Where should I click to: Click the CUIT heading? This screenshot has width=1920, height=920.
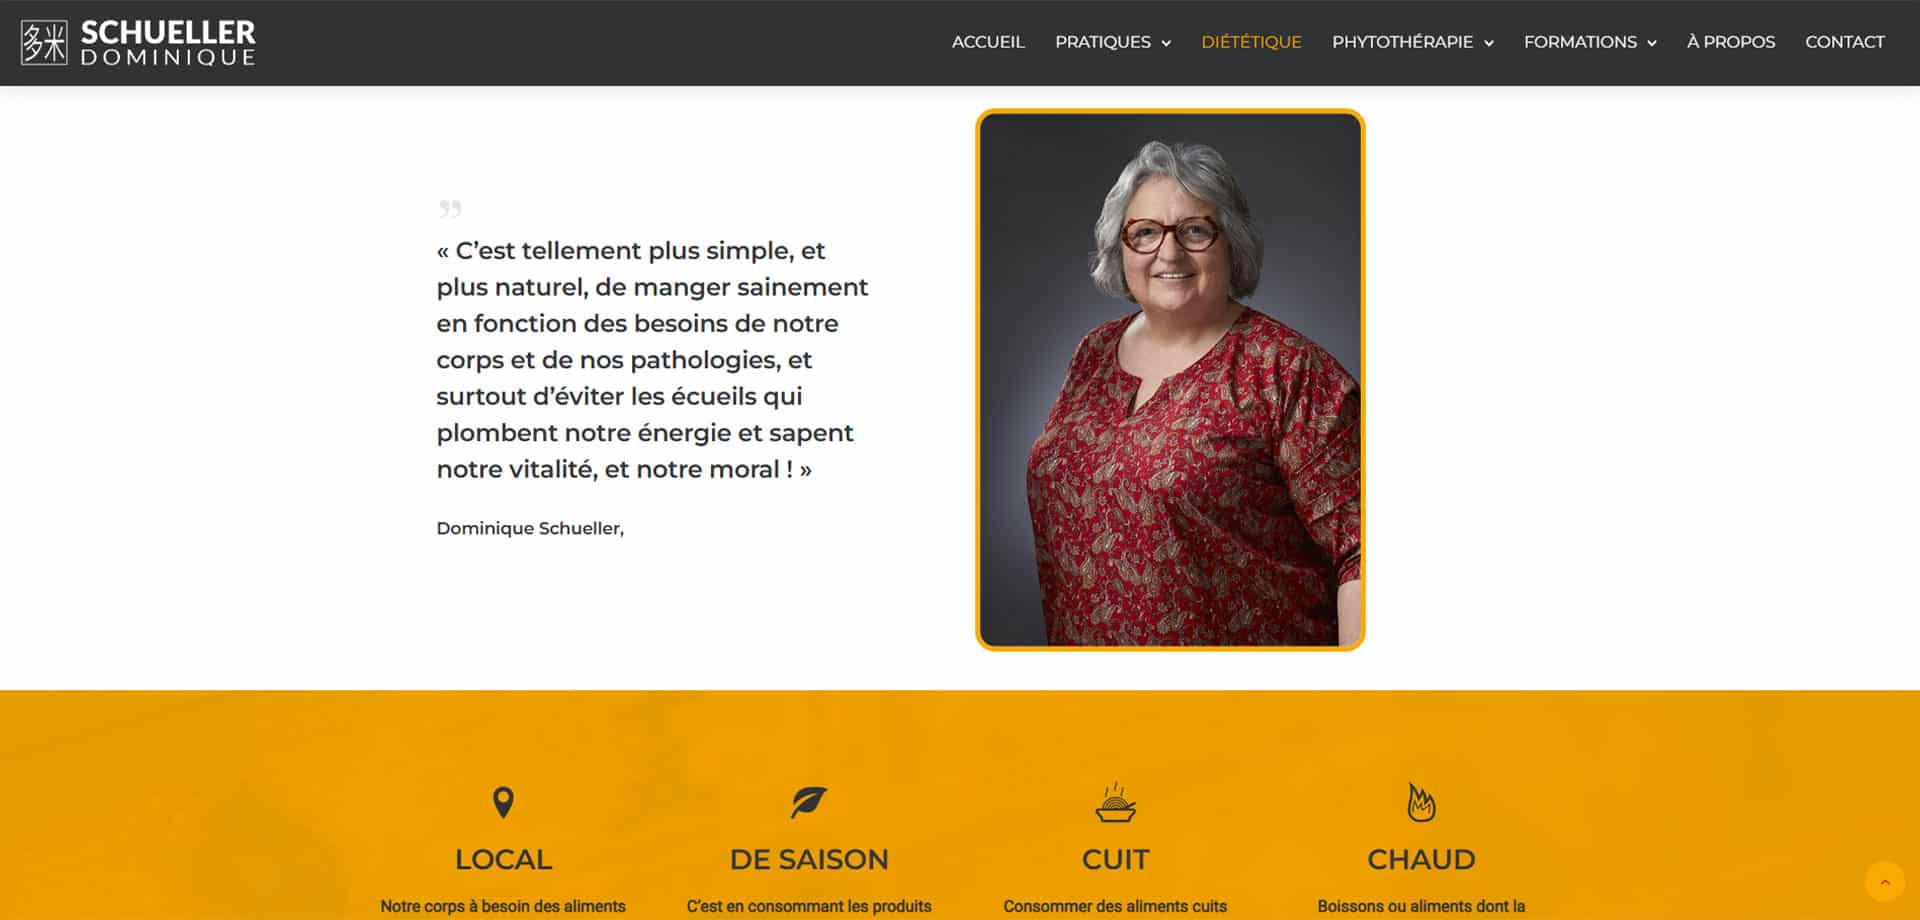(x=1115, y=859)
